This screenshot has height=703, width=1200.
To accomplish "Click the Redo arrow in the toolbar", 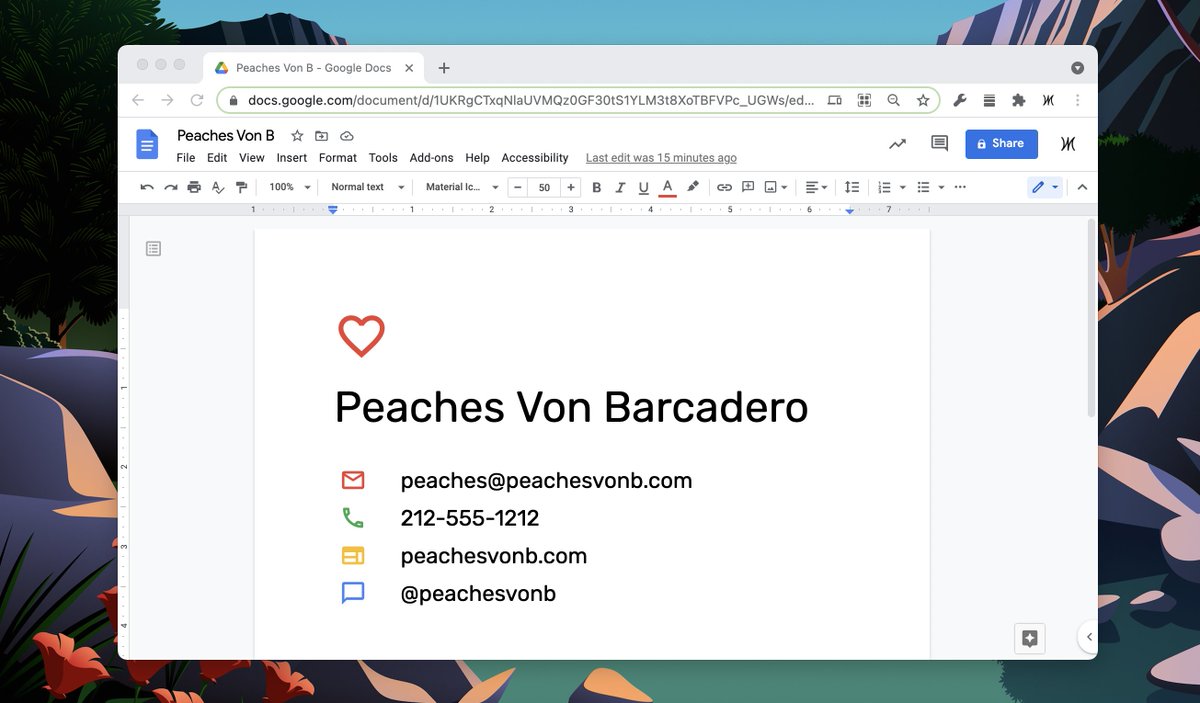I will [171, 187].
